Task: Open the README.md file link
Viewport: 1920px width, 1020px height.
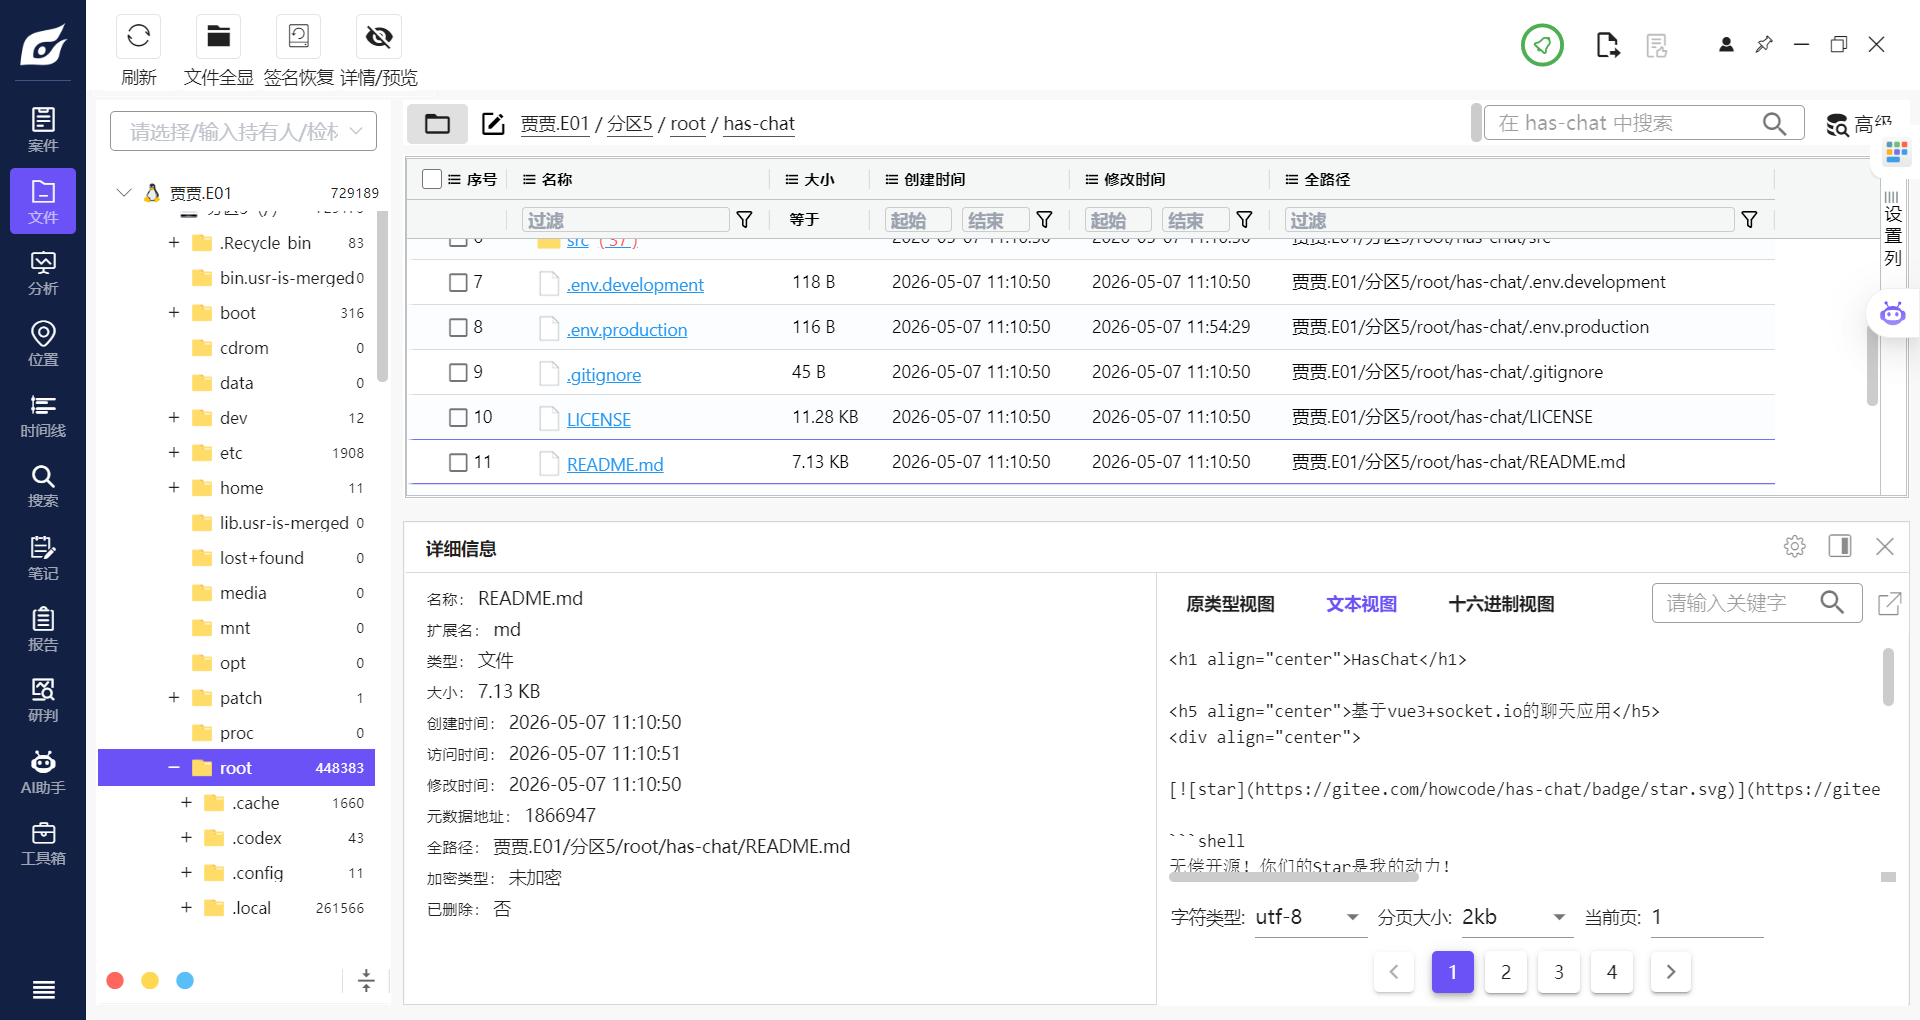Action: pos(615,465)
